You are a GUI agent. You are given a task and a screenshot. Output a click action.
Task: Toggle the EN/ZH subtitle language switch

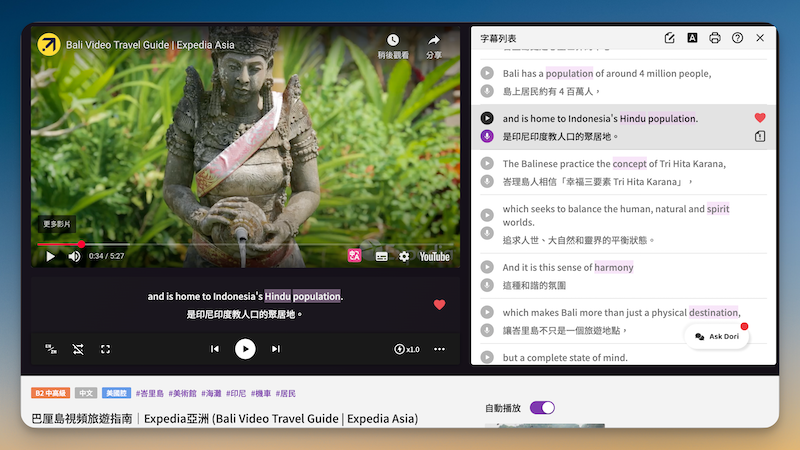point(51,349)
